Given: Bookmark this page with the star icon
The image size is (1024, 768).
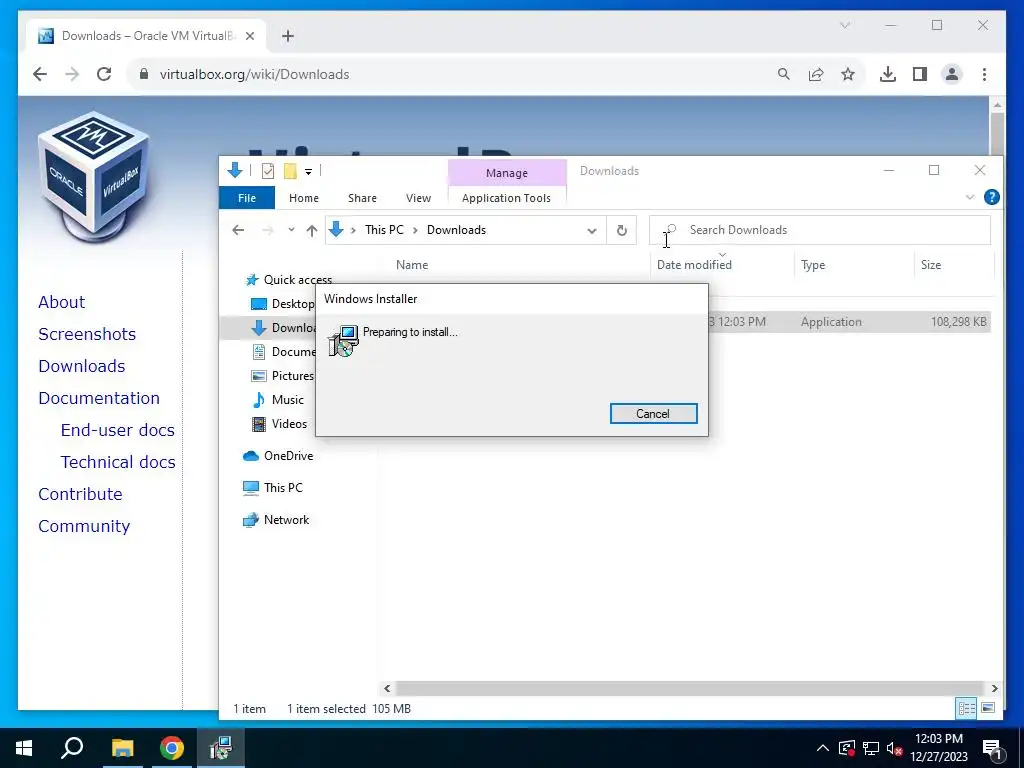Looking at the screenshot, I should coord(848,74).
